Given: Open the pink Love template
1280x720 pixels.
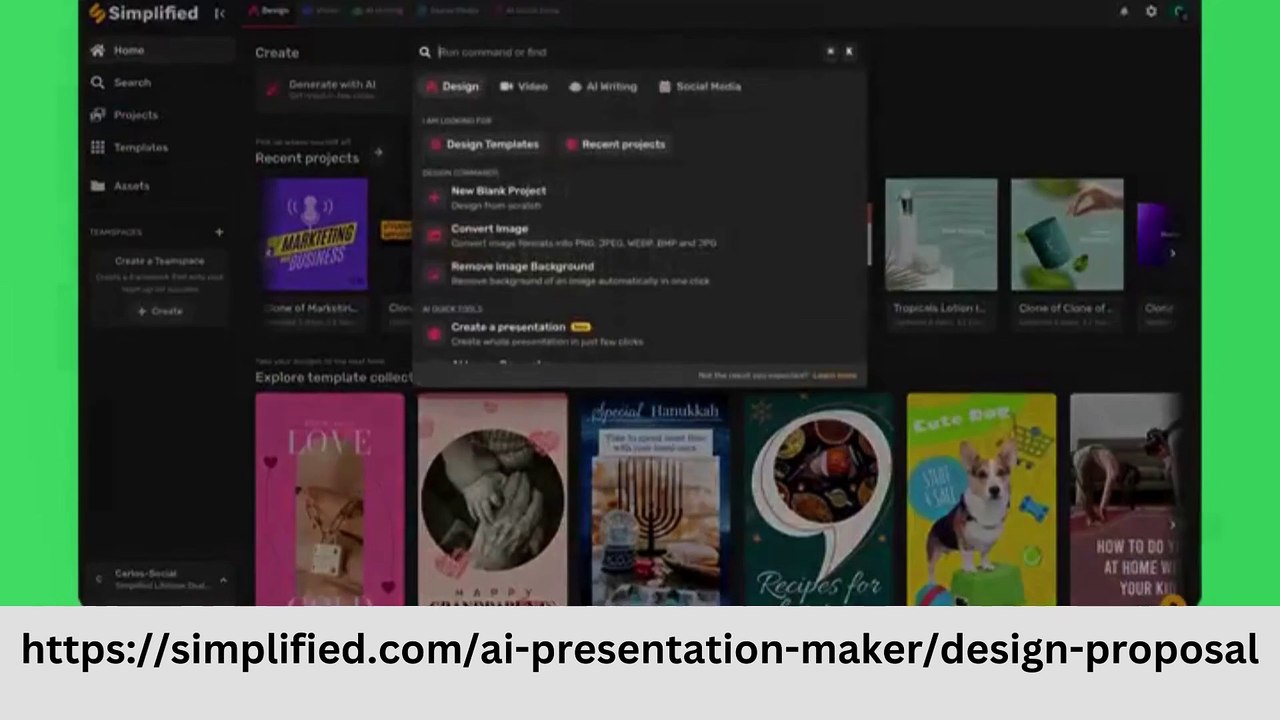Looking at the screenshot, I should click(x=330, y=499).
